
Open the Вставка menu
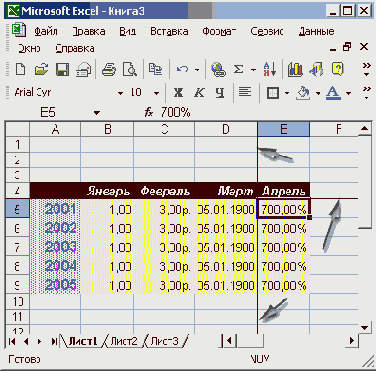[169, 31]
